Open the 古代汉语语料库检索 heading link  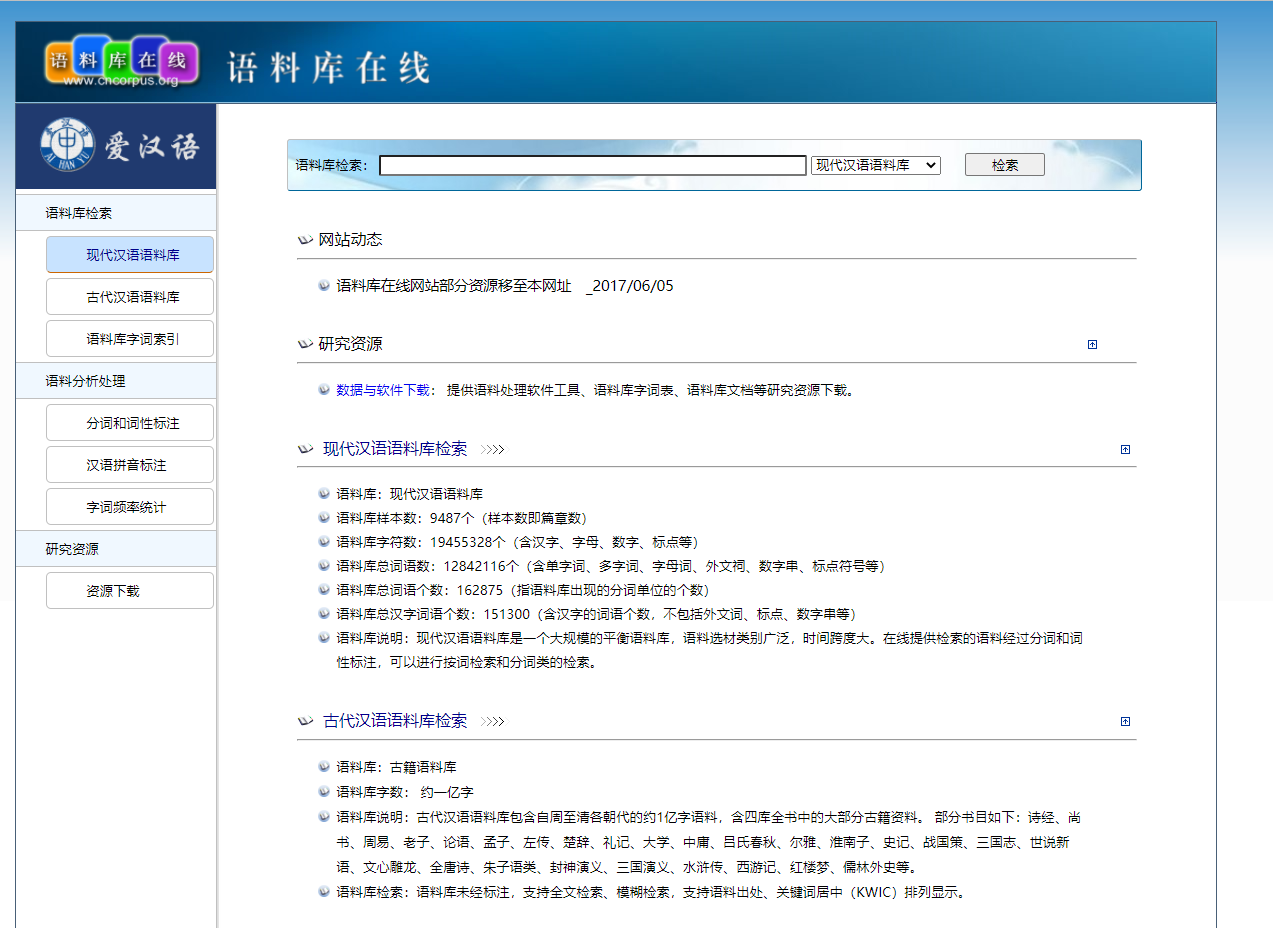pyautogui.click(x=395, y=721)
